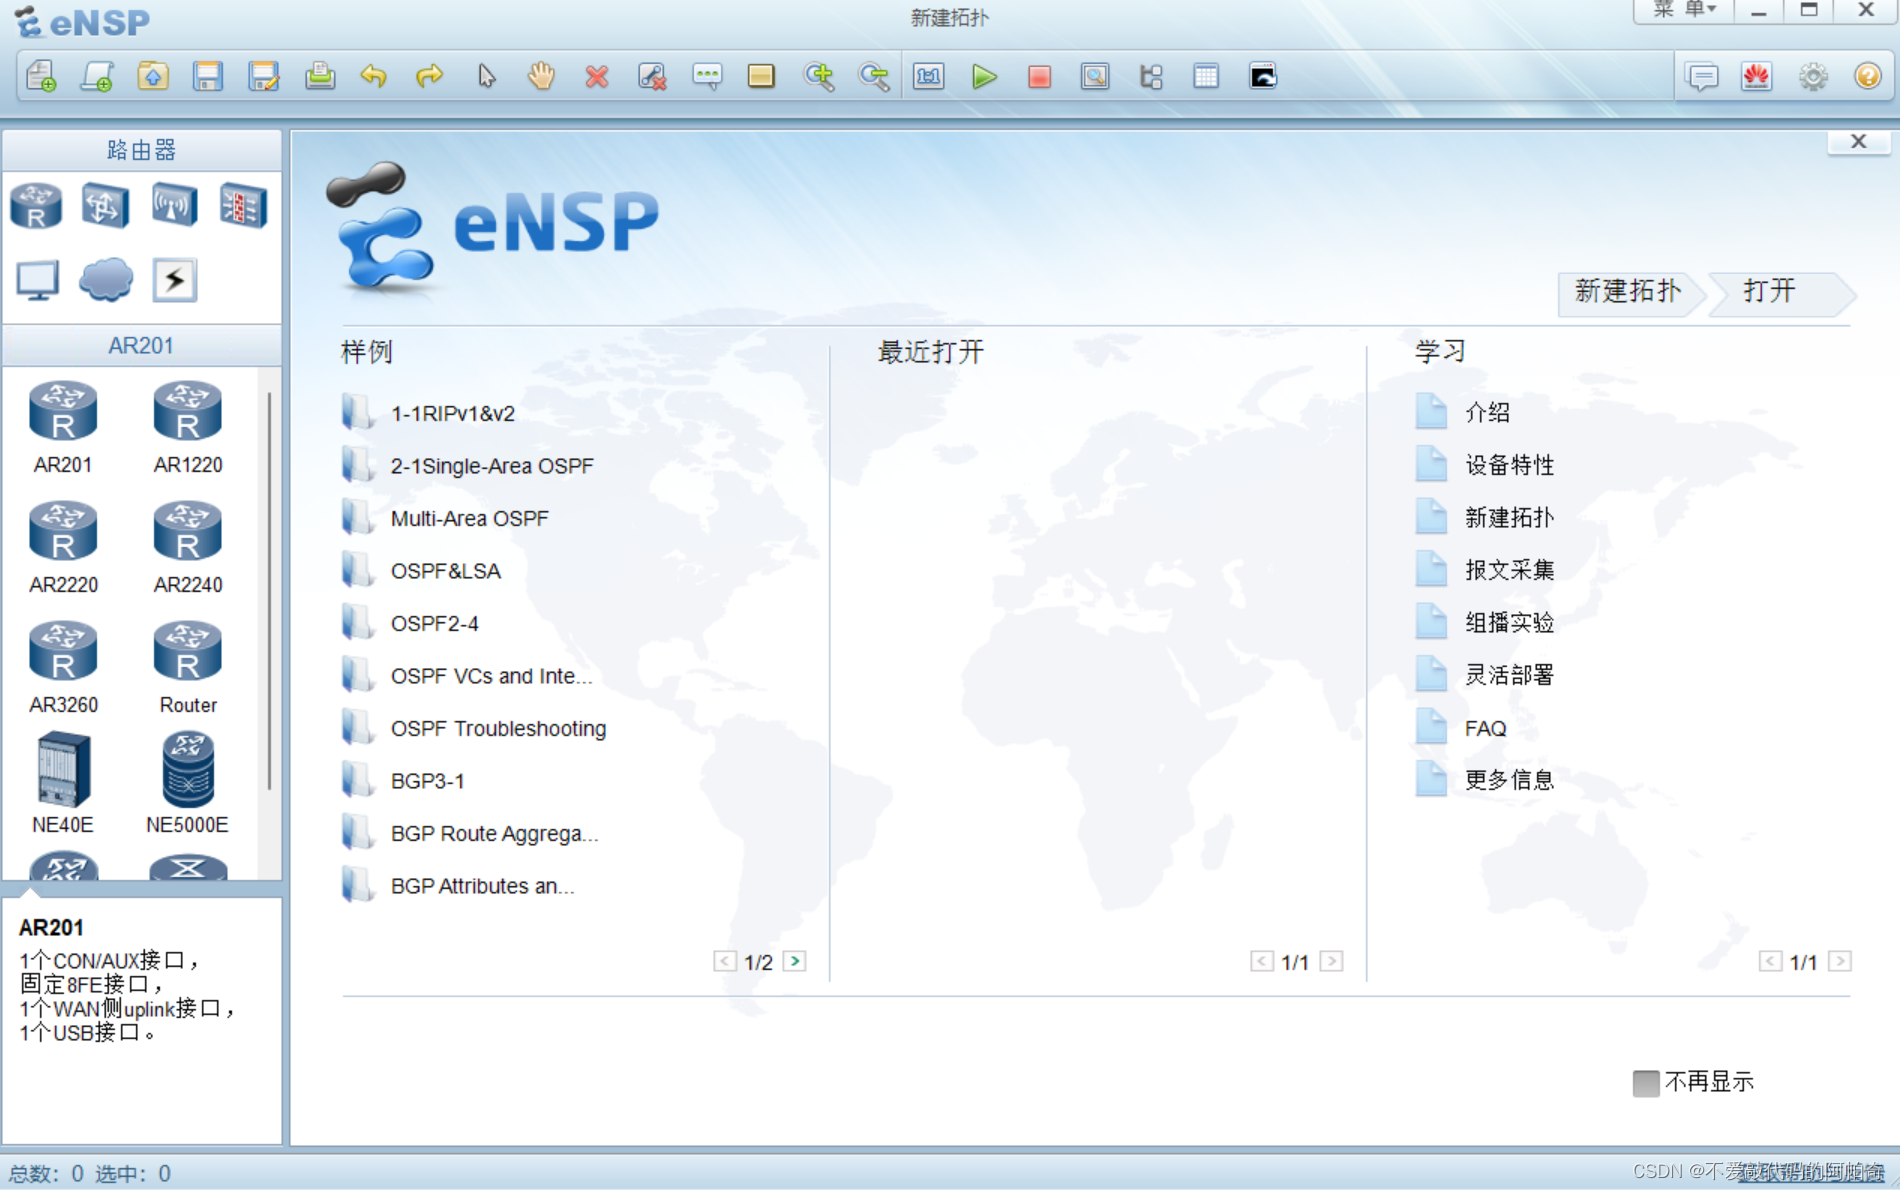Click the red stop devices button
Screen dimensions: 1900x1190
pos(1039,76)
